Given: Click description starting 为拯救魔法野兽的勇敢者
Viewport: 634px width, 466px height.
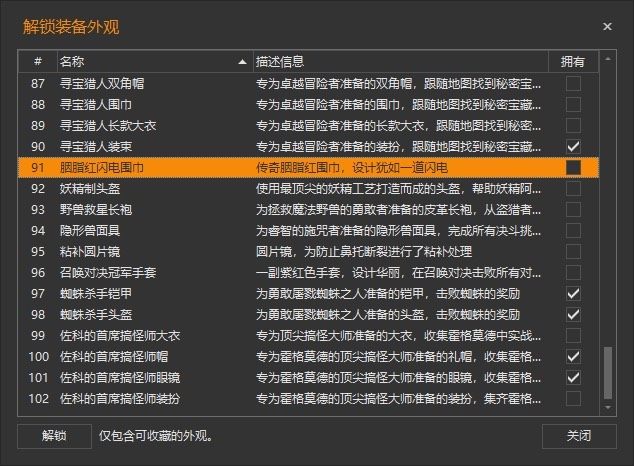Looking at the screenshot, I should click(398, 210).
